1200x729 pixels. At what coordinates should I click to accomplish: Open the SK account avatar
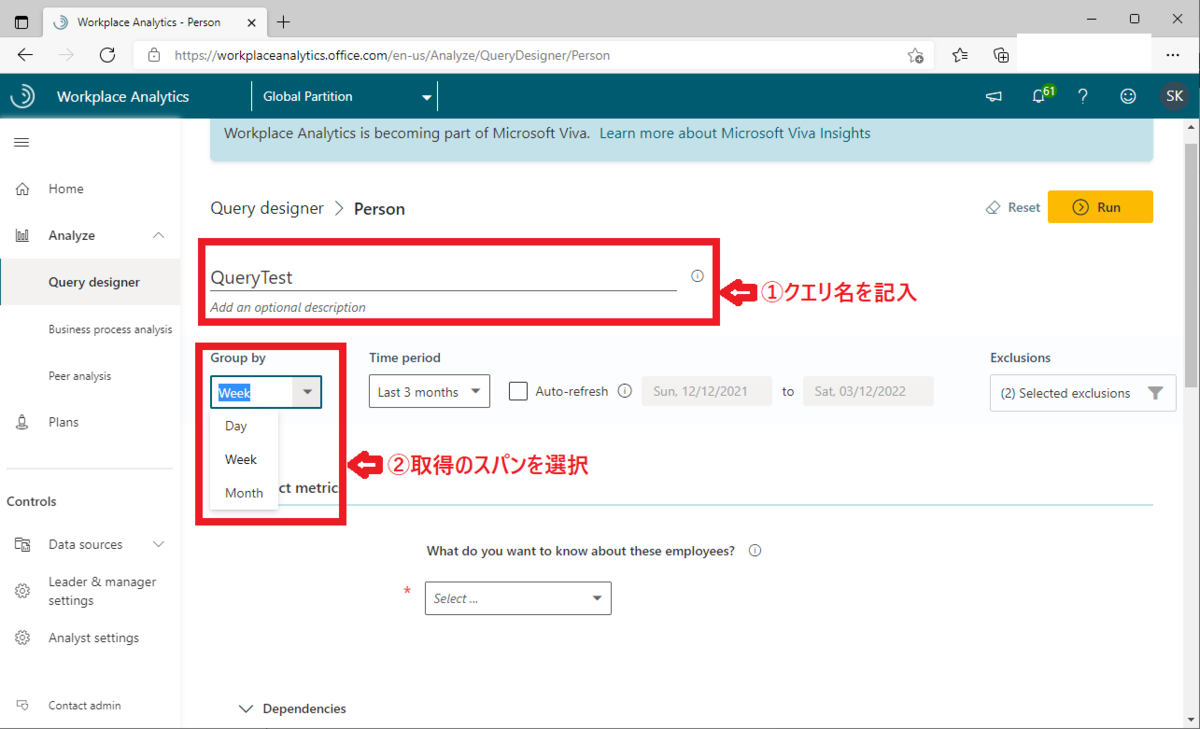pyautogui.click(x=1174, y=96)
